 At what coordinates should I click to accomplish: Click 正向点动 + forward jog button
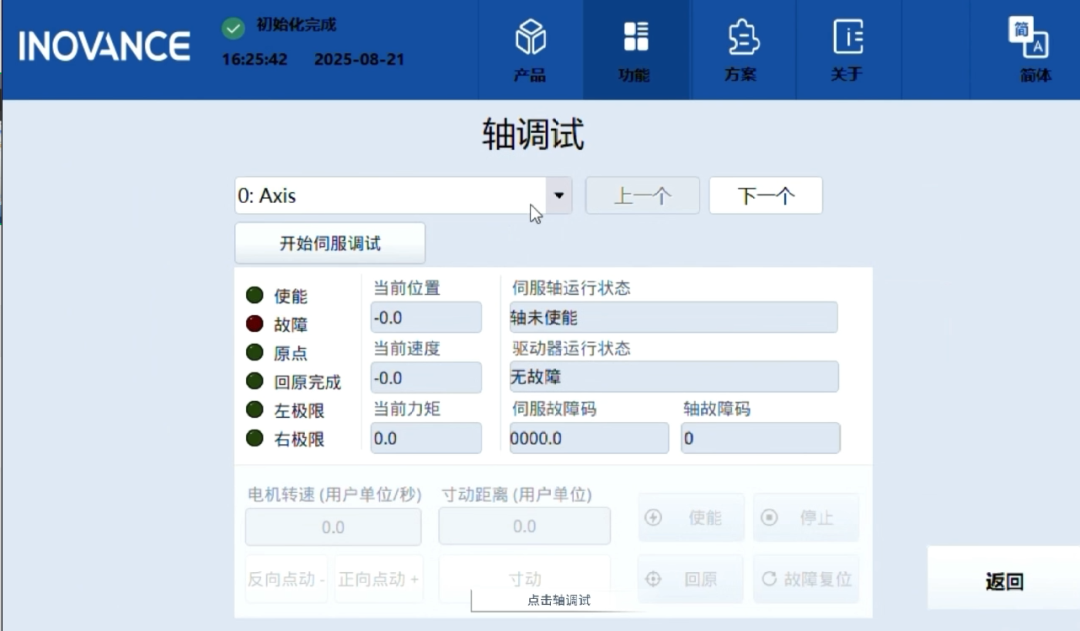(x=379, y=579)
